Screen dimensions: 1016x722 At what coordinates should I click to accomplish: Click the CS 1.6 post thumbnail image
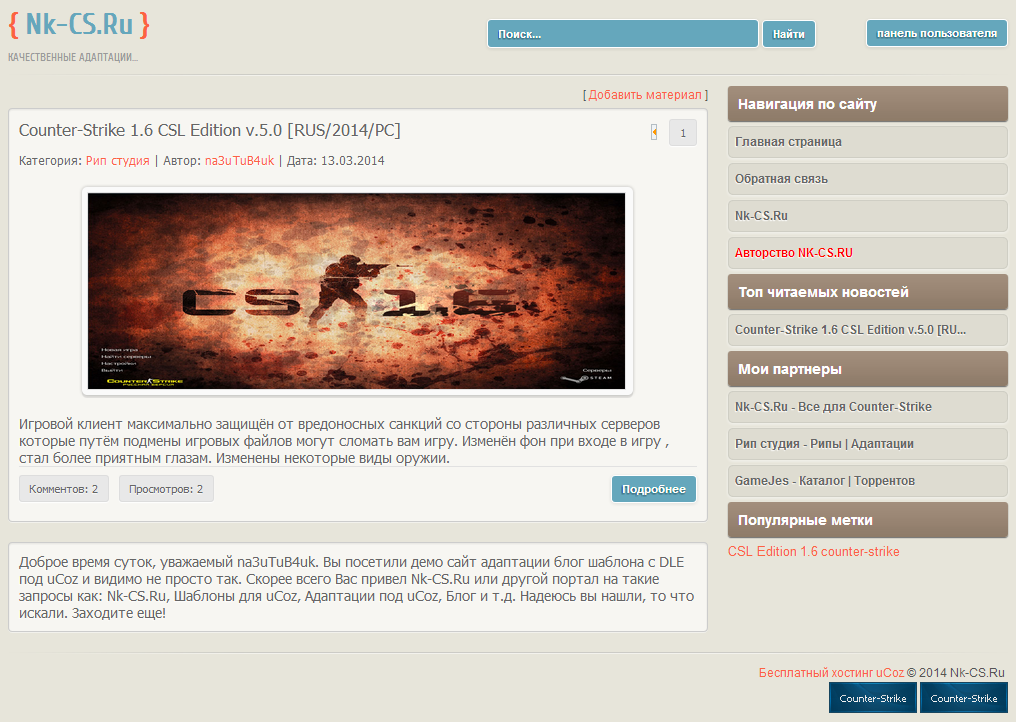click(356, 291)
